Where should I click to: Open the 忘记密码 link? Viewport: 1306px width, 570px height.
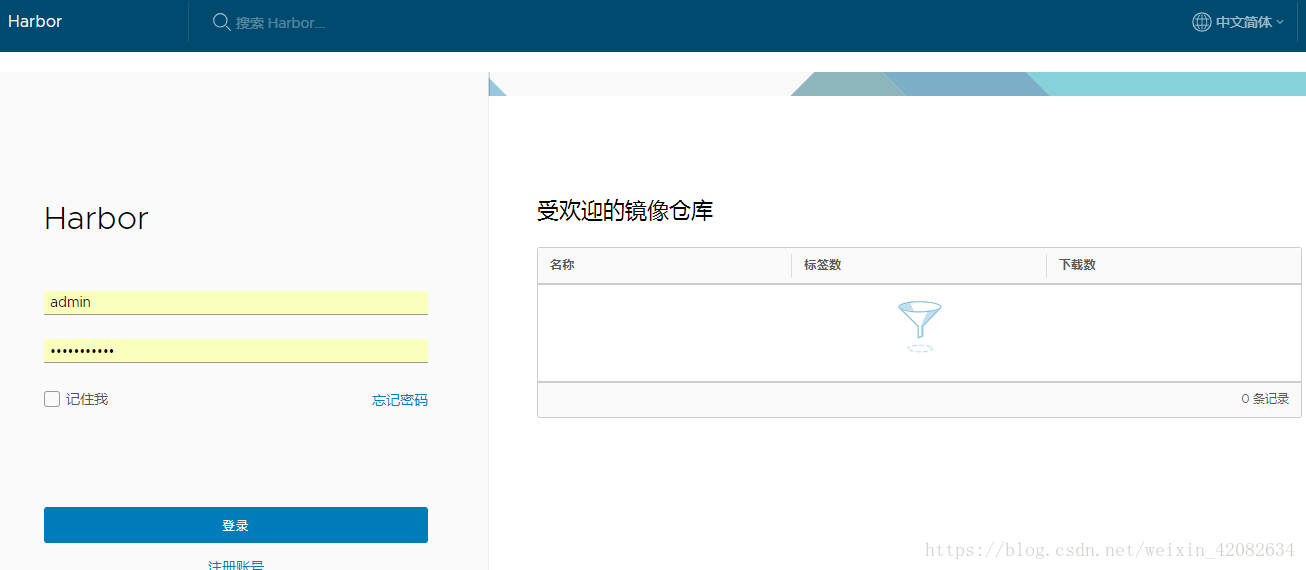400,400
